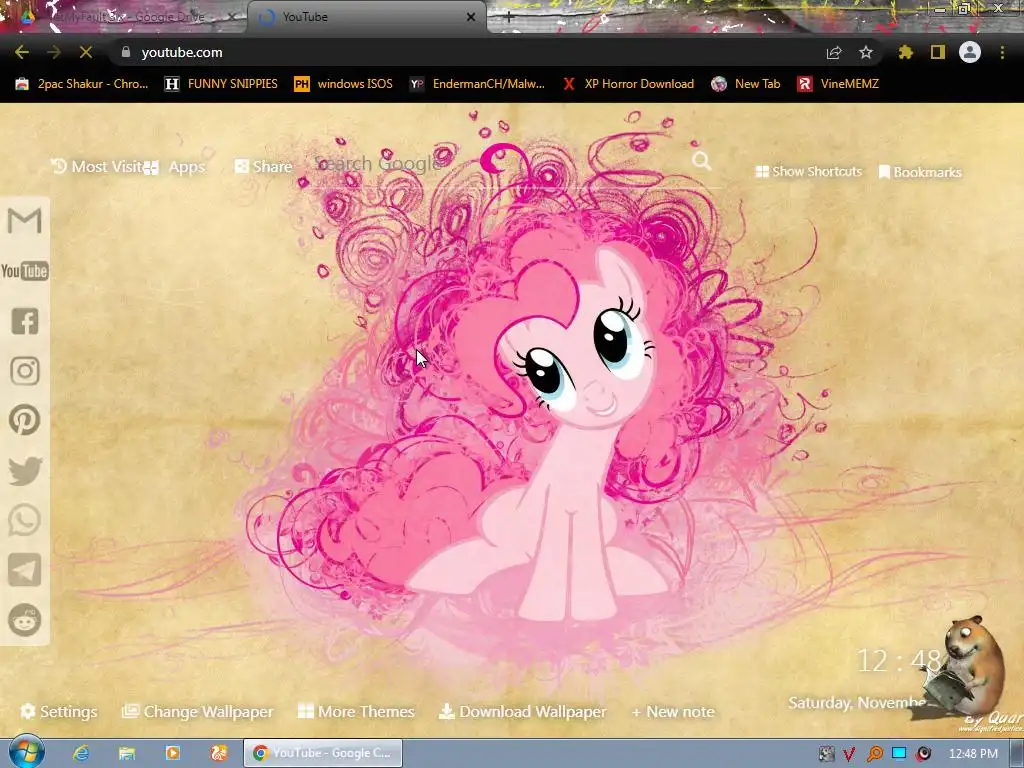Open Instagram icon in sidebar
The height and width of the screenshot is (768, 1024).
pyautogui.click(x=25, y=370)
